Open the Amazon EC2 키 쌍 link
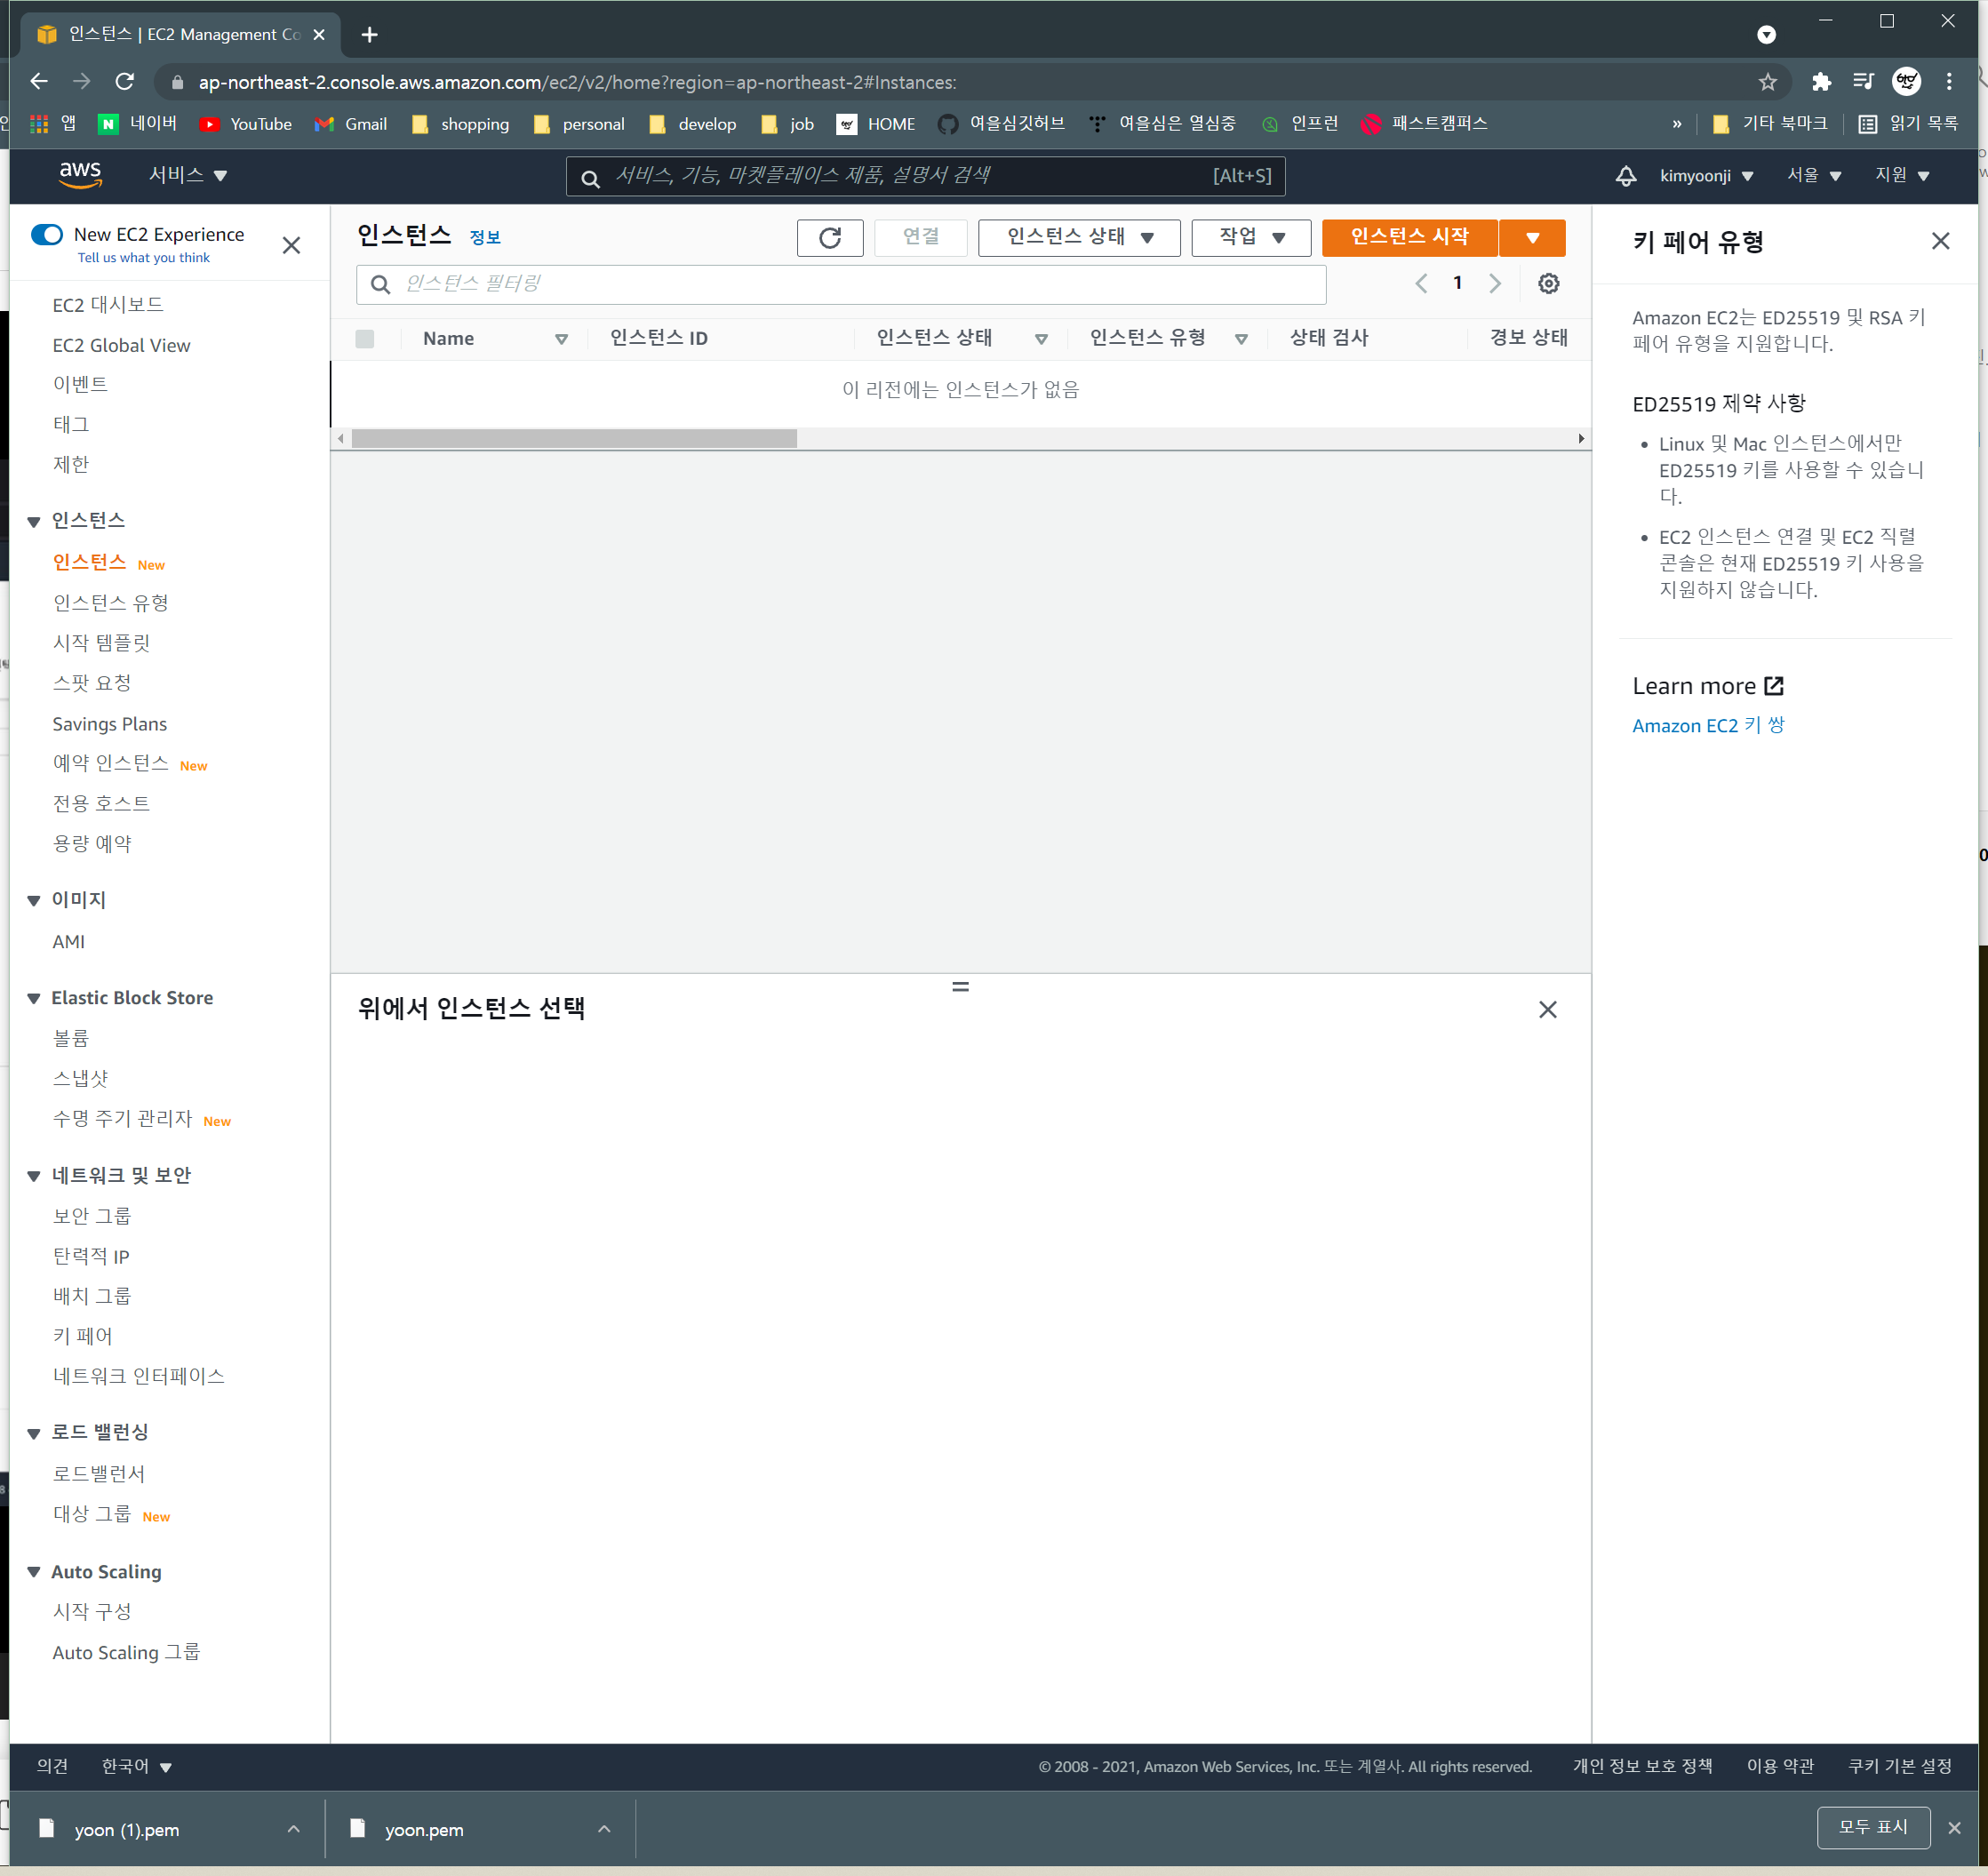The width and height of the screenshot is (1988, 1876). coord(1707,726)
